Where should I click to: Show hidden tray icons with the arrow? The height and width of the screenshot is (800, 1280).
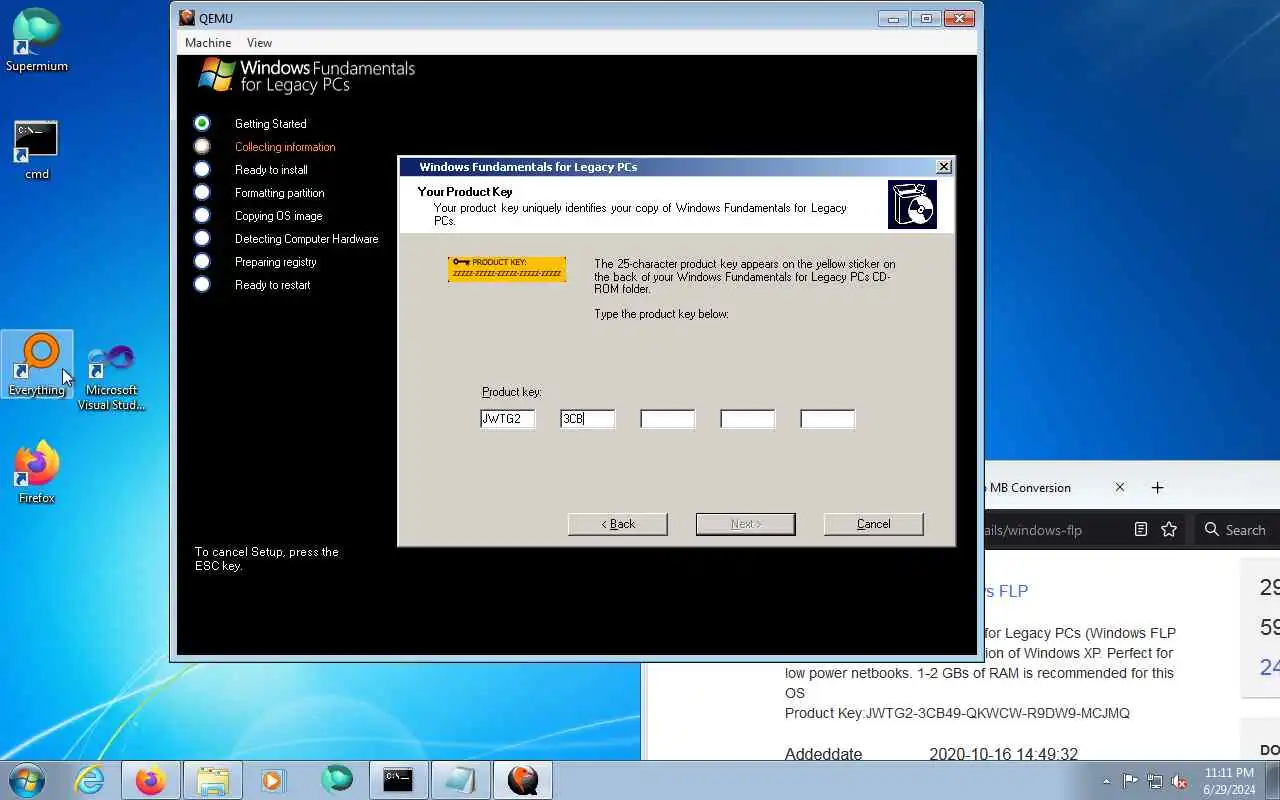coord(1106,781)
